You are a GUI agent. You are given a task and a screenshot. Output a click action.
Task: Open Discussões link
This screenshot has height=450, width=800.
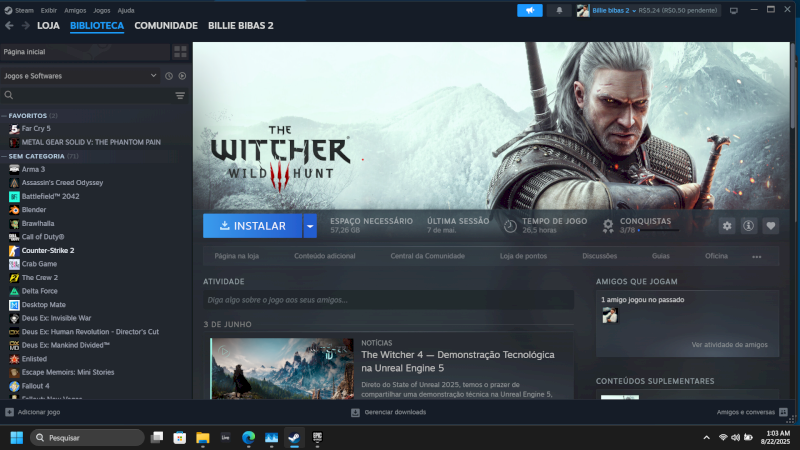point(599,256)
